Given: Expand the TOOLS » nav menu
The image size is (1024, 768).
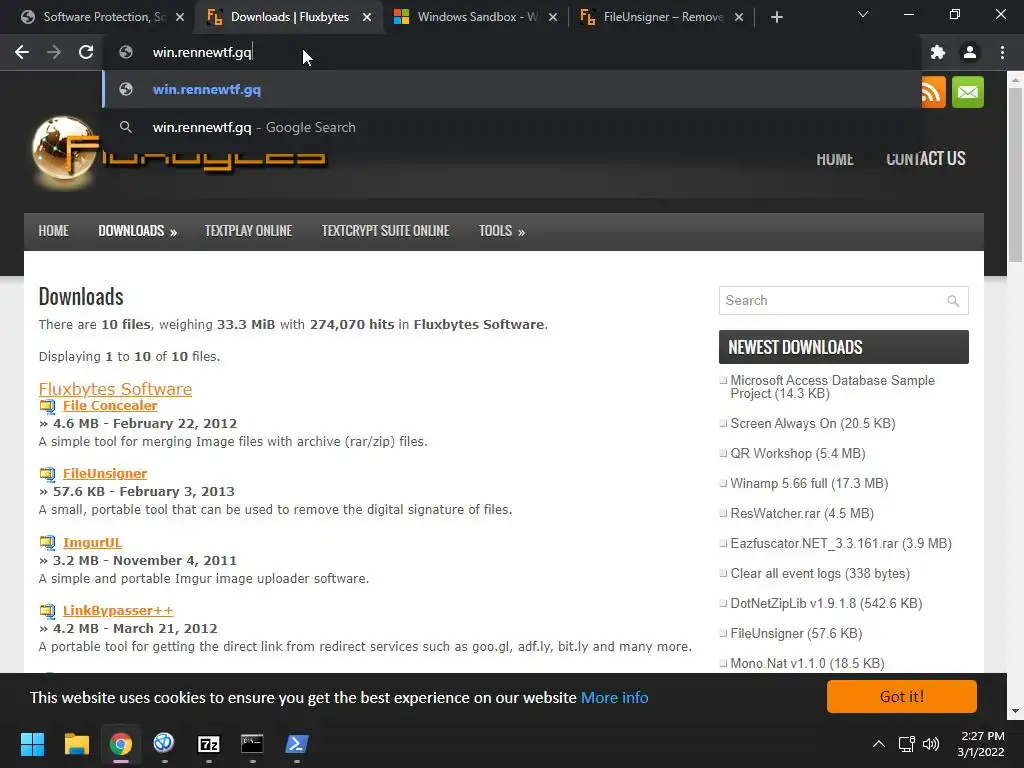Looking at the screenshot, I should point(502,231).
